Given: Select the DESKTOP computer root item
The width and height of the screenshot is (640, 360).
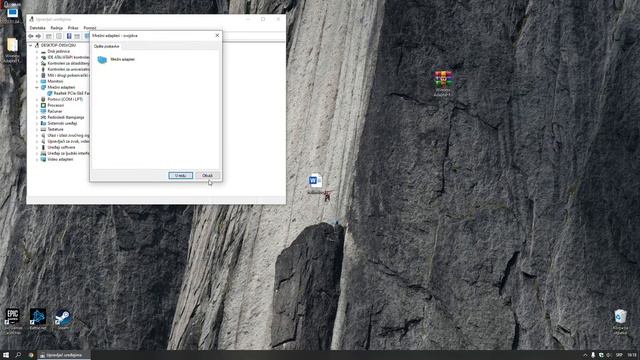Looking at the screenshot, I should [55, 45].
